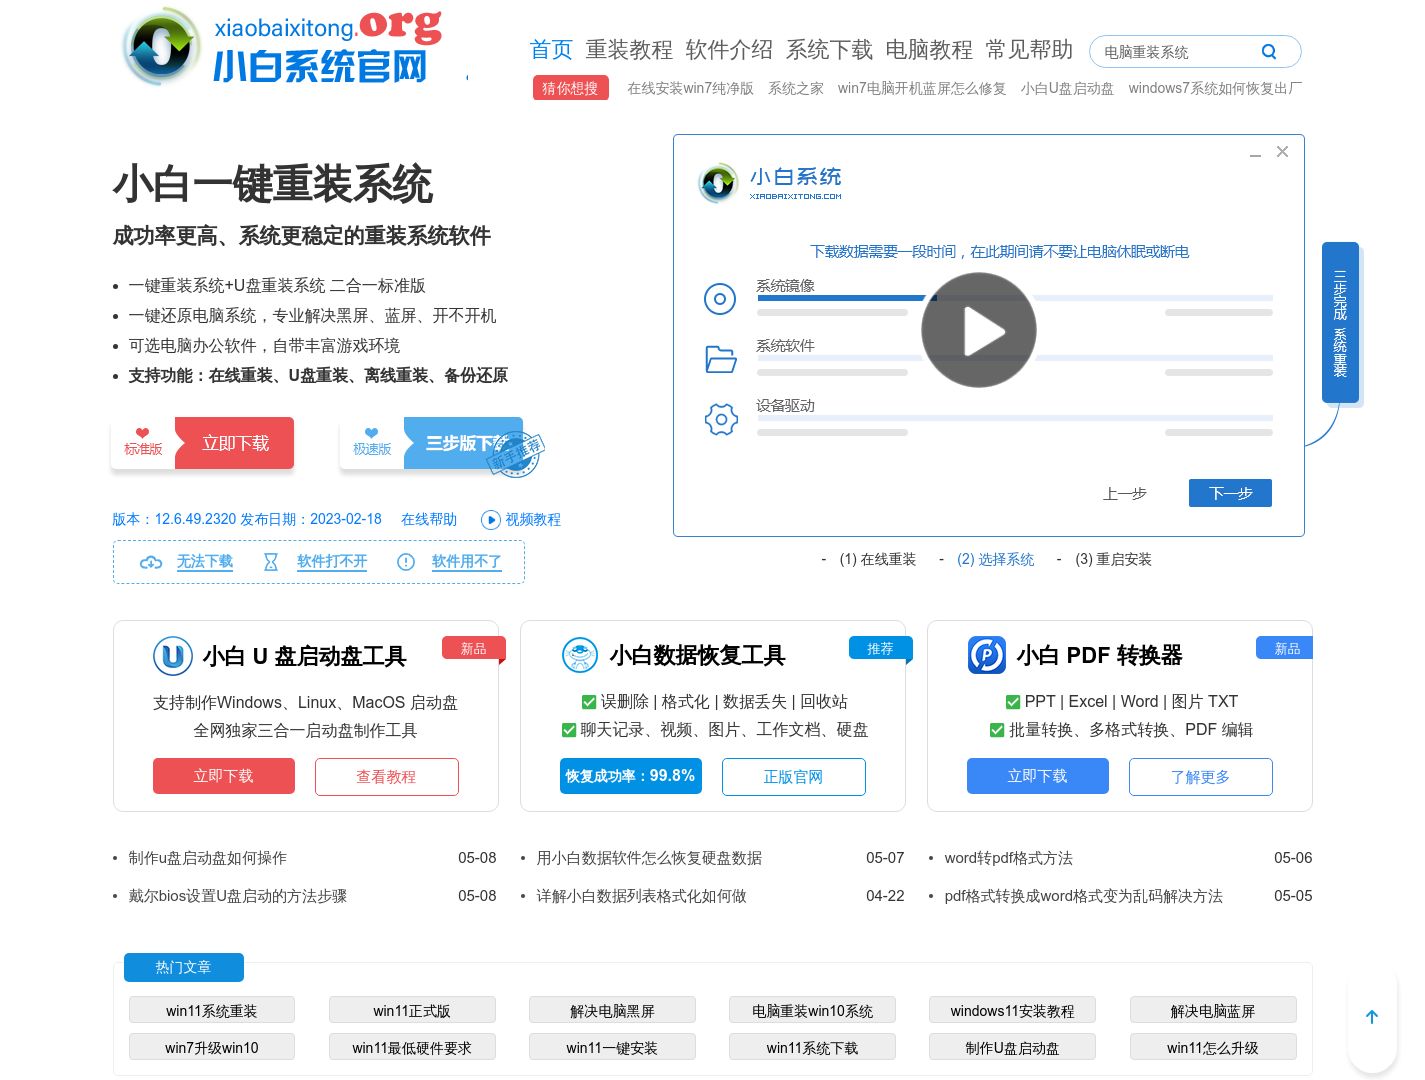Click 下一步 button in demo window
Image resolution: width=1425 pixels, height=1080 pixels.
click(1230, 493)
